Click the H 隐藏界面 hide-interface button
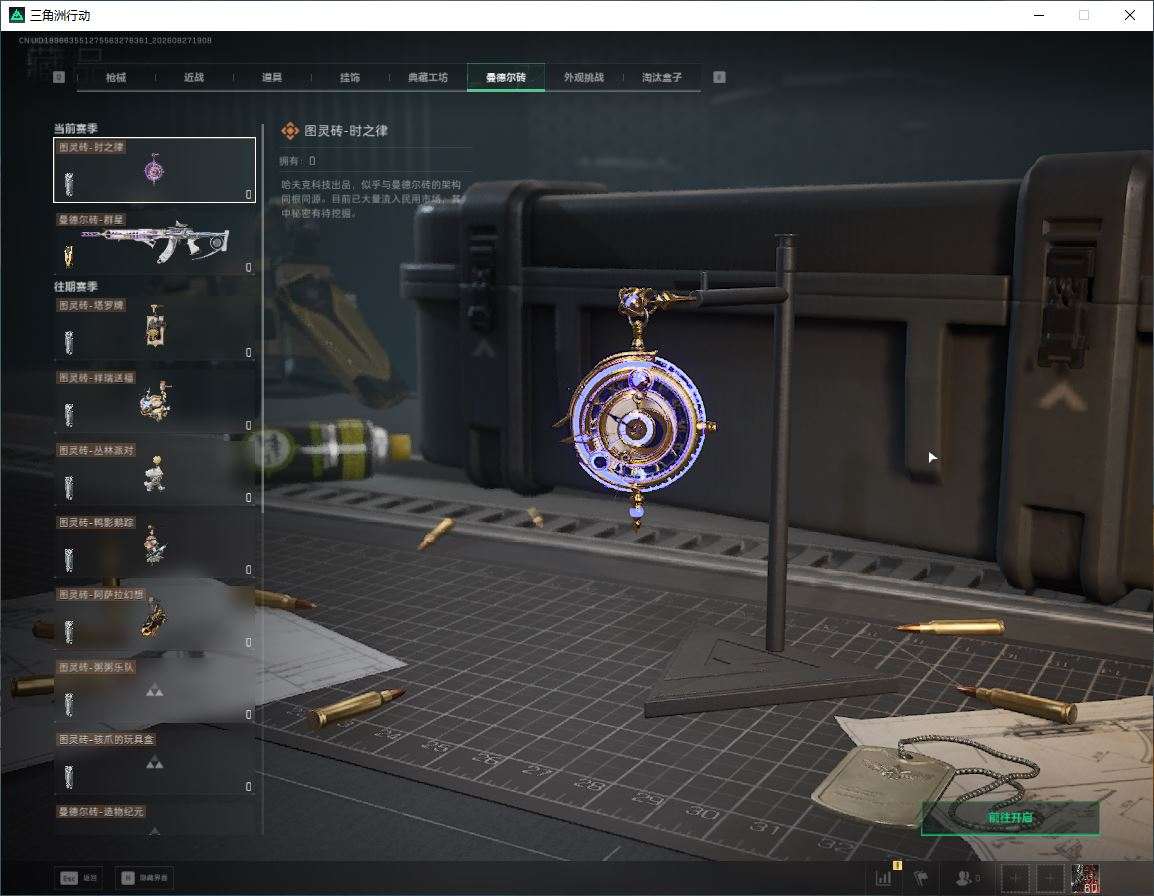 (144, 878)
